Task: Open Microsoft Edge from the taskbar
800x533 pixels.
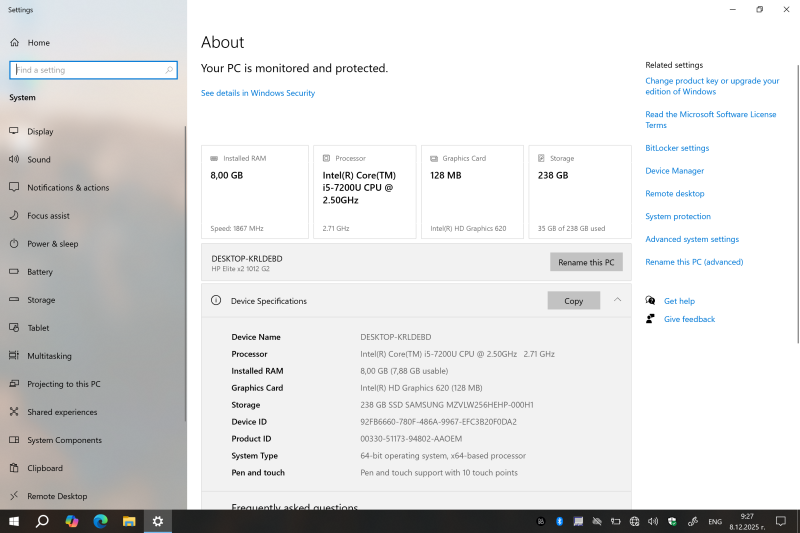Action: (100, 521)
